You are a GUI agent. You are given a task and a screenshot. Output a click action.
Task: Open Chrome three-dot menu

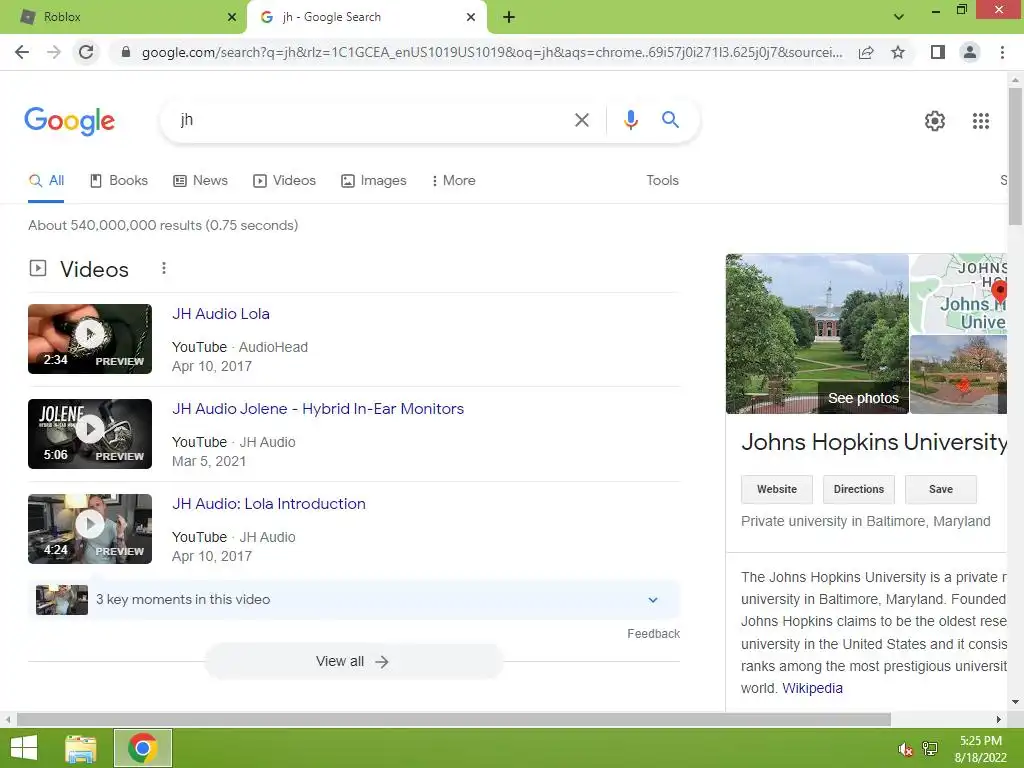[x=1002, y=52]
